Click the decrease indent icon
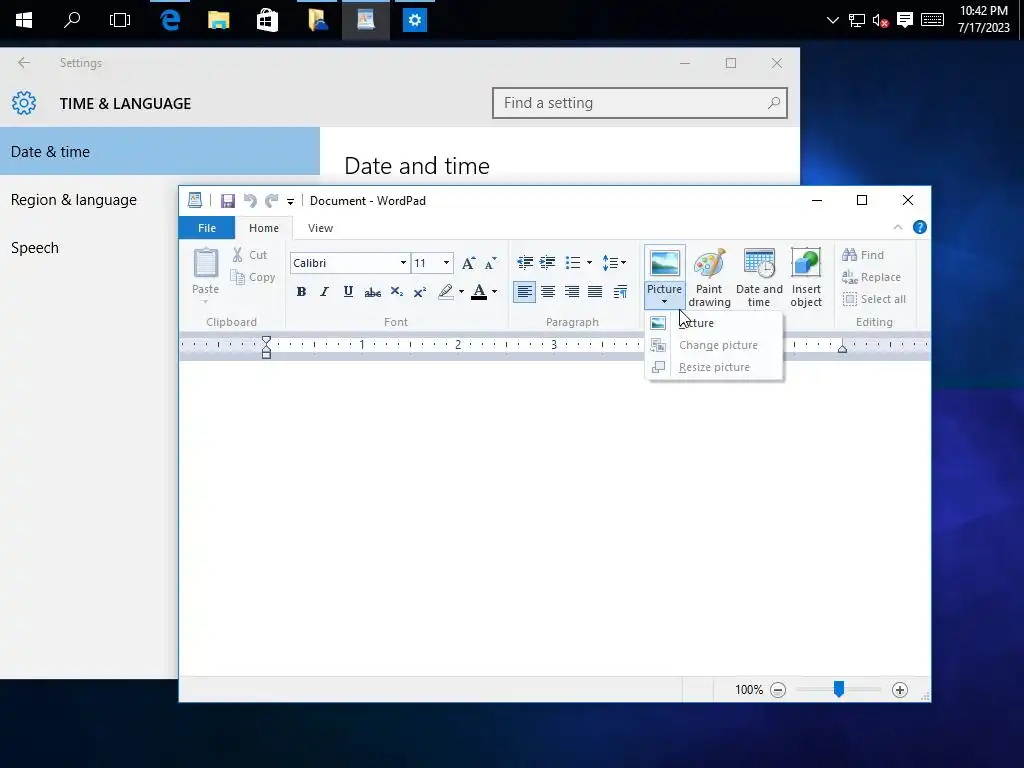1024x768 pixels. pyautogui.click(x=524, y=263)
